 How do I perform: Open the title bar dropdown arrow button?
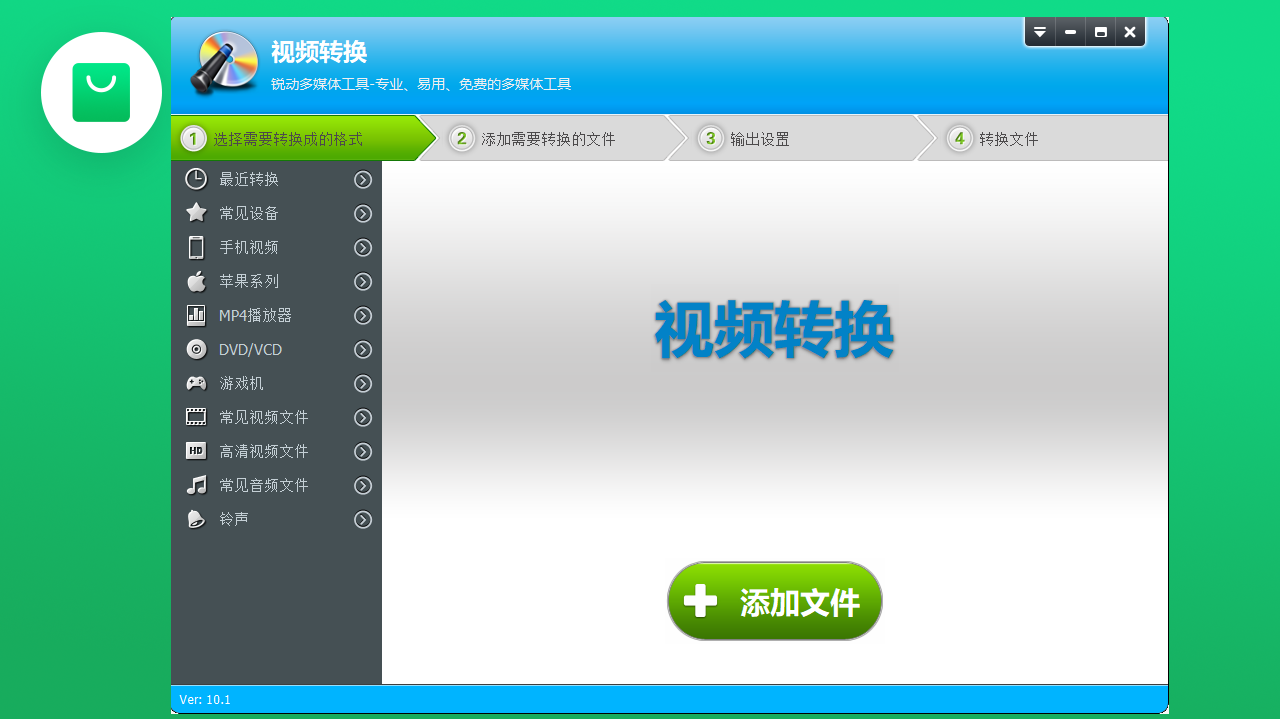point(1040,31)
